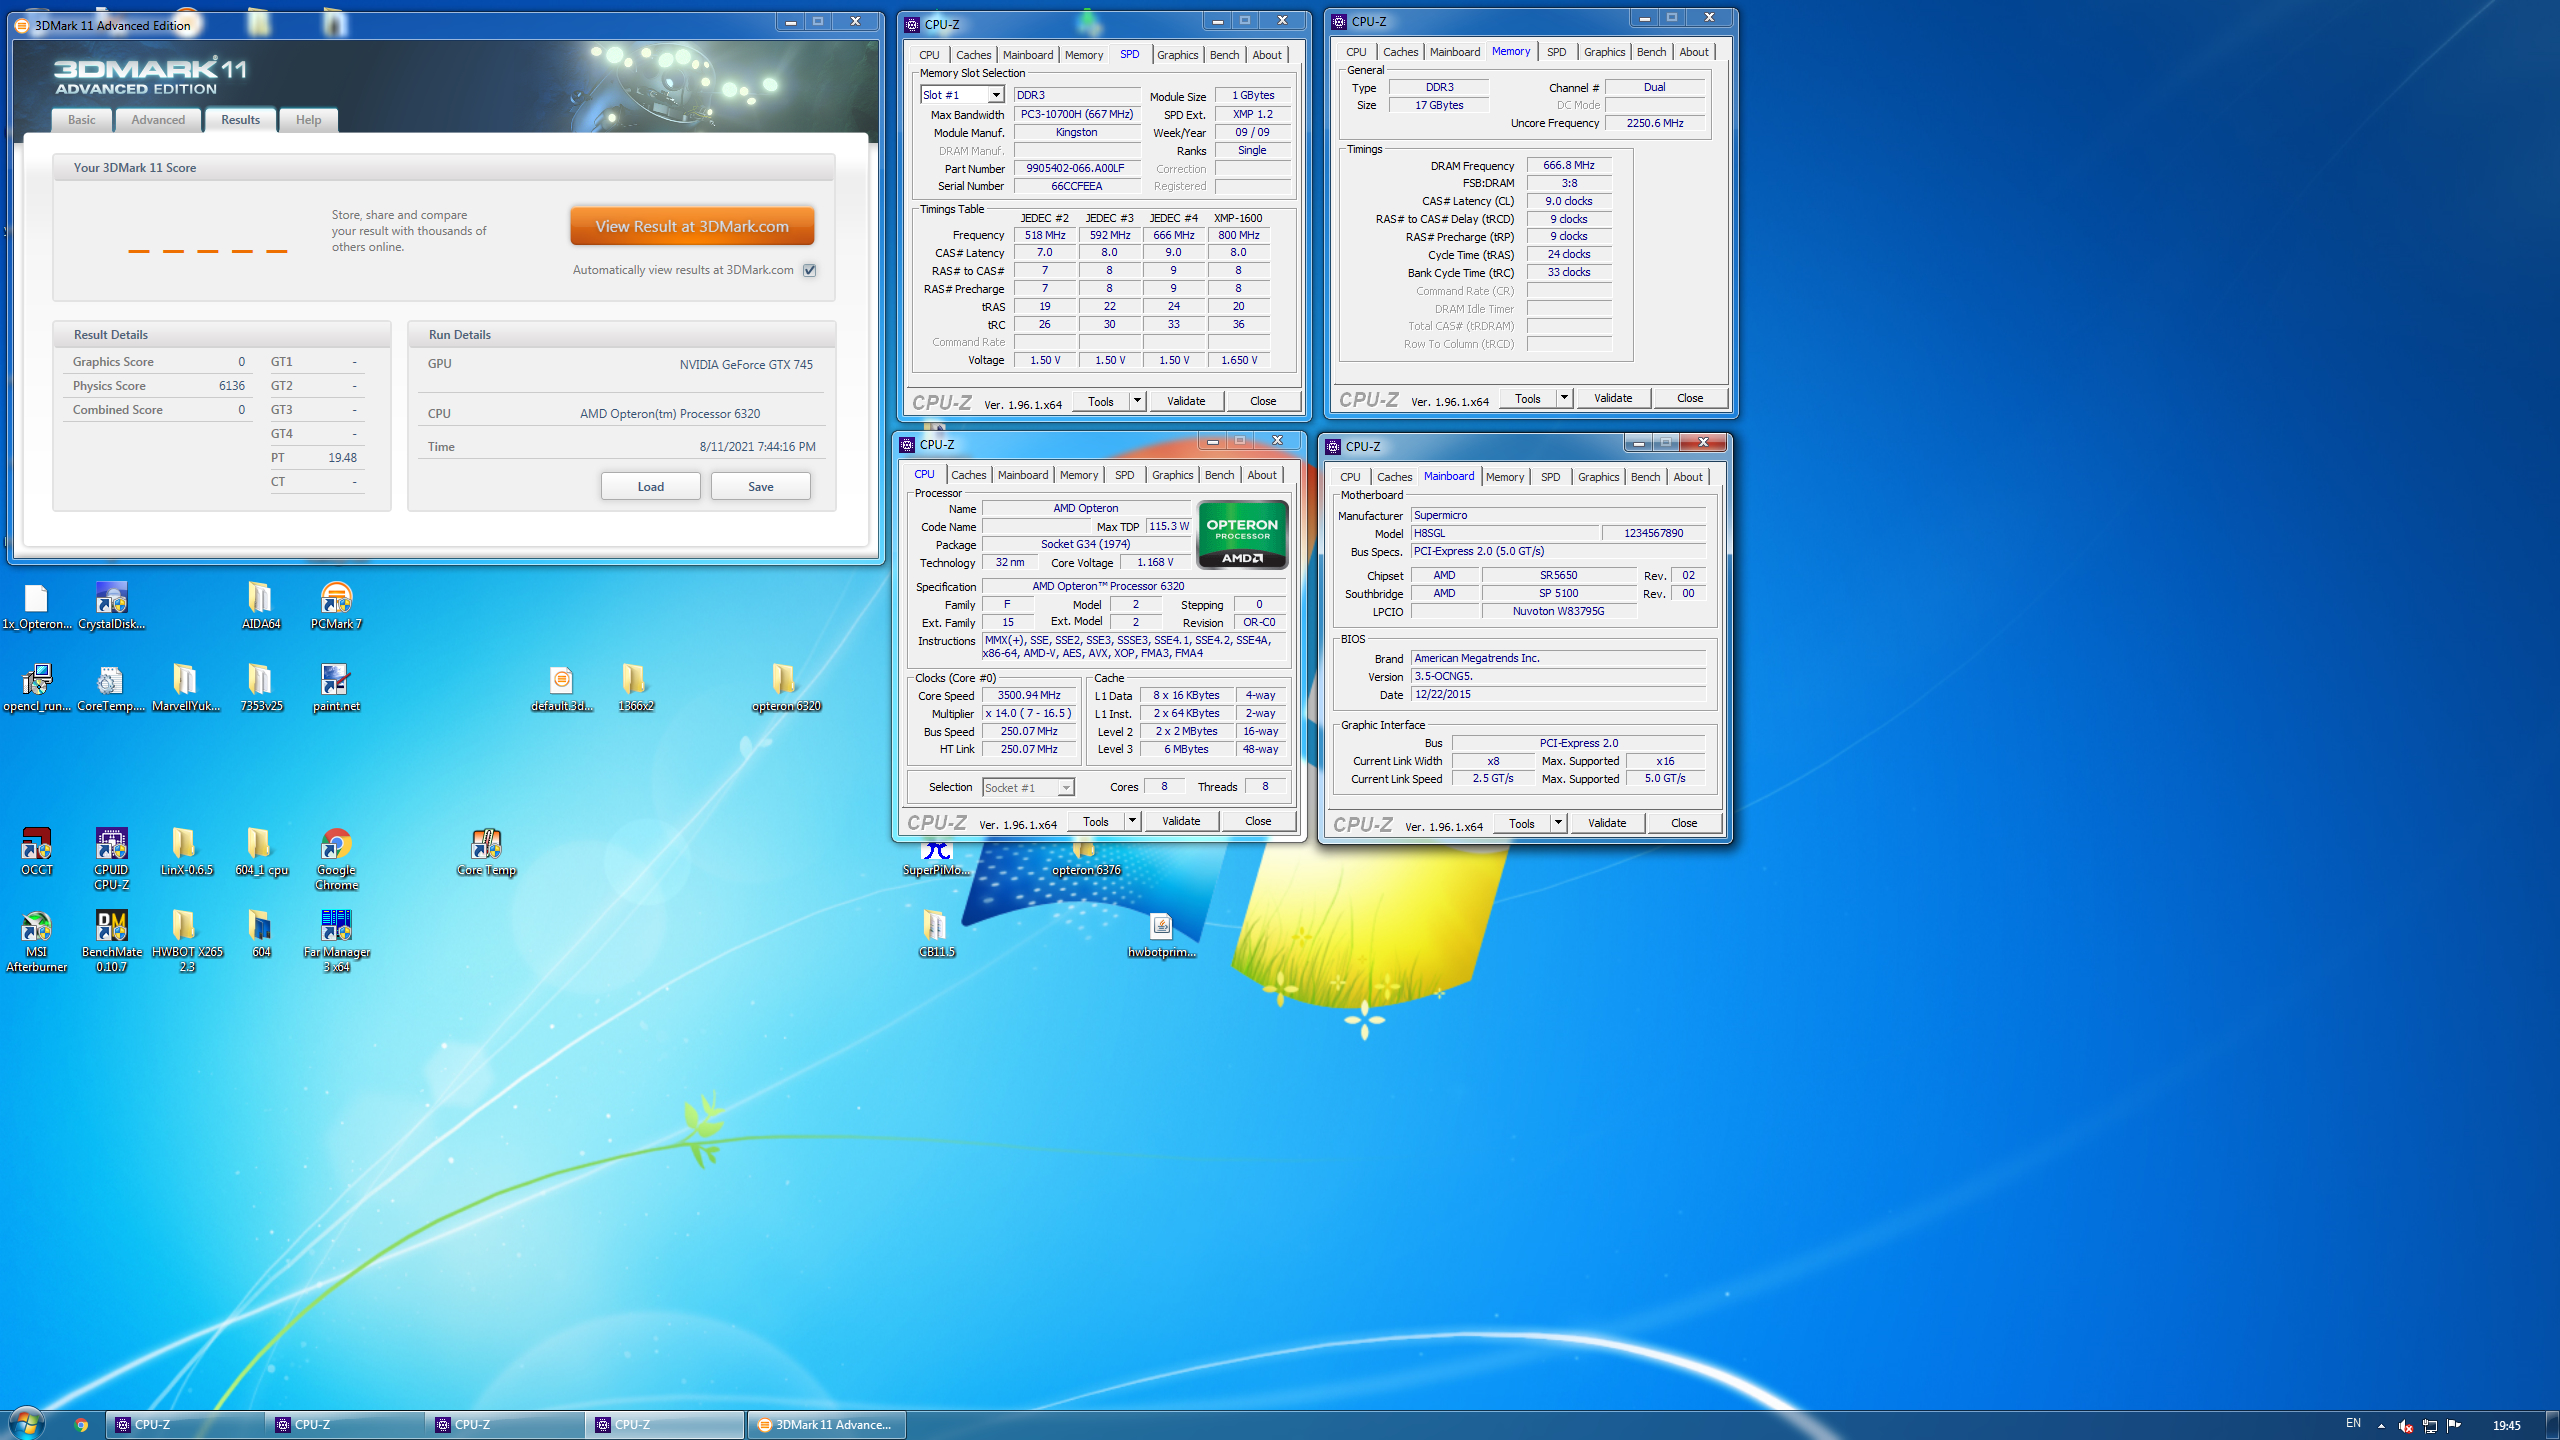The height and width of the screenshot is (1440, 2560).
Task: Select About tab in Mainboard CPU-Z window
Action: click(1687, 477)
